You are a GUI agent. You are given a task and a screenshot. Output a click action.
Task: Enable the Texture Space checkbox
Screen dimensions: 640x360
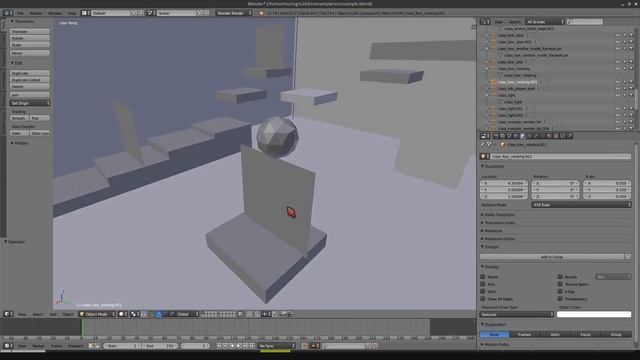pos(560,284)
